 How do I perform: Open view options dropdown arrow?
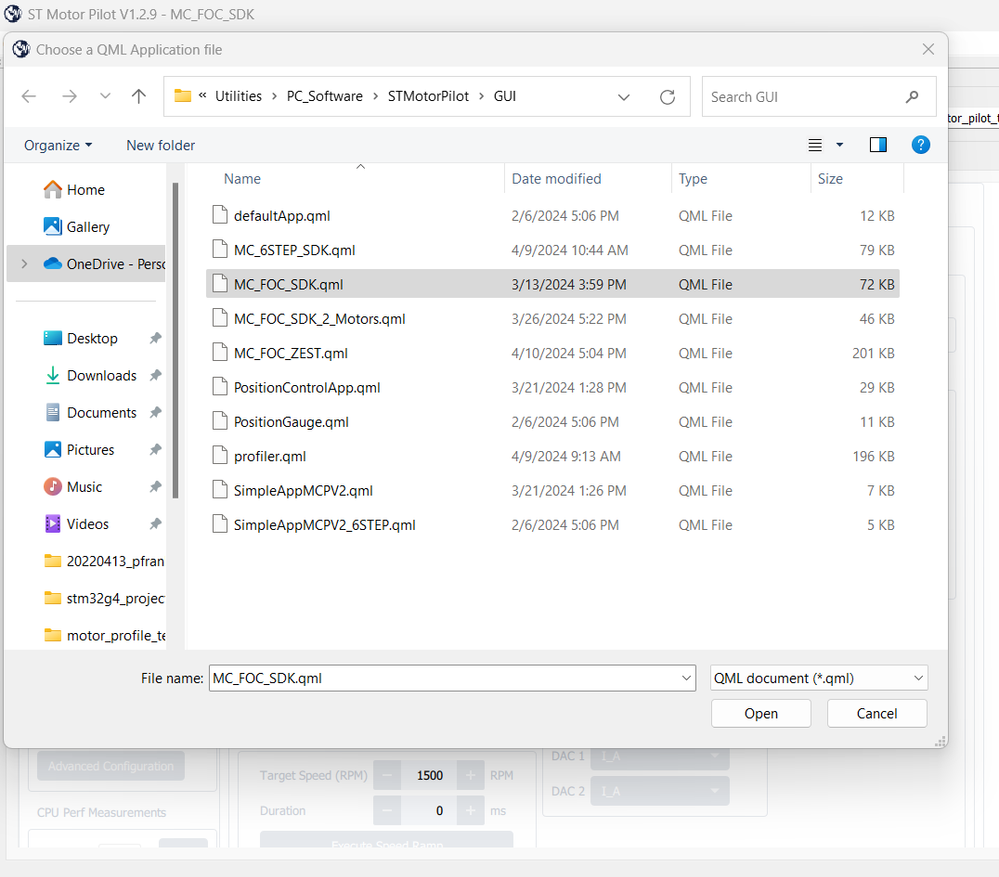click(x=840, y=145)
